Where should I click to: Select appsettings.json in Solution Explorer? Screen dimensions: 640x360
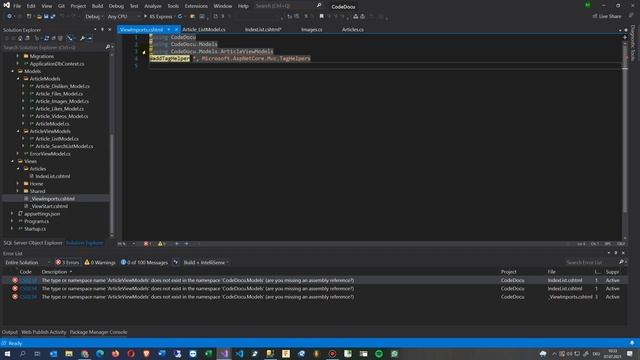click(42, 213)
